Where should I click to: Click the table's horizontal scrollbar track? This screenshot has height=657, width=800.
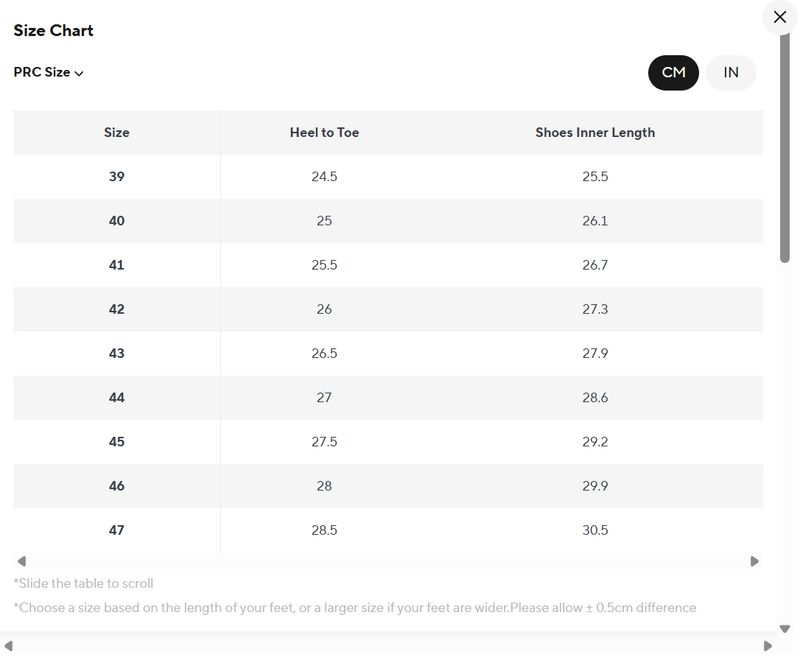click(388, 561)
